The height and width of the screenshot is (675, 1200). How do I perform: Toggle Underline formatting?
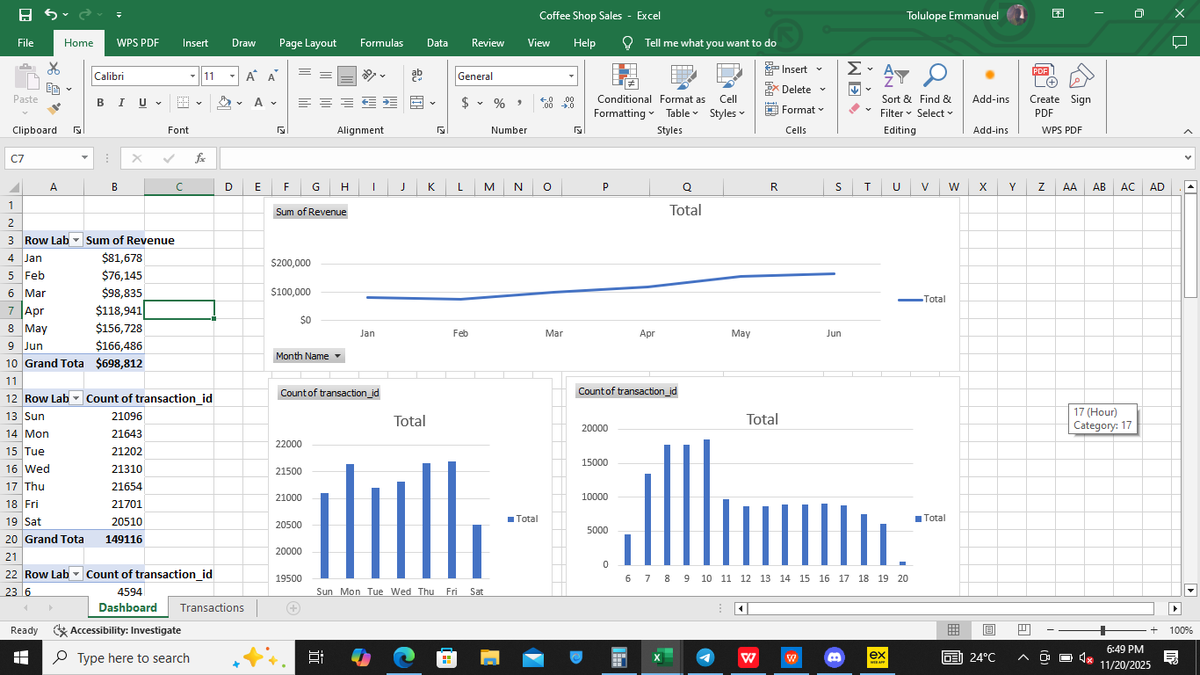(x=143, y=104)
